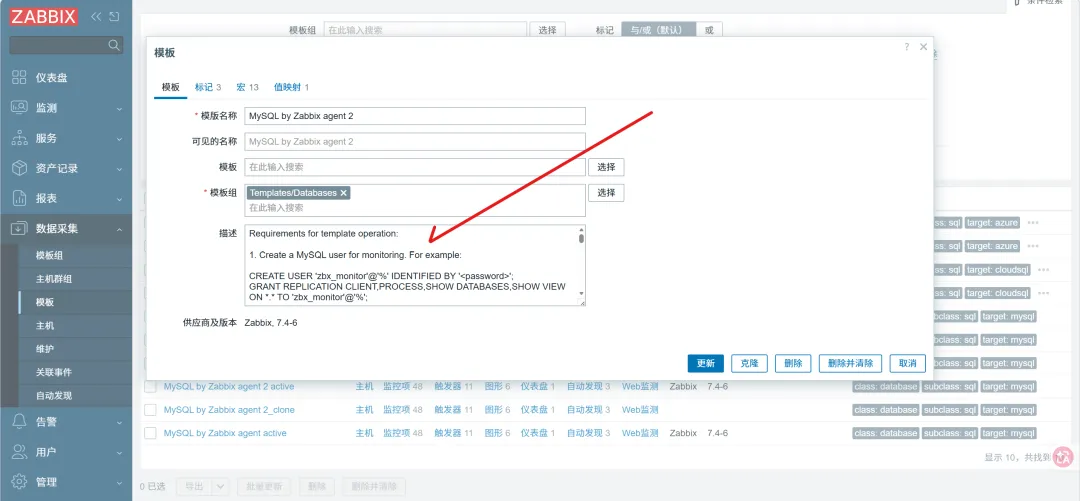Expand the 告警 menu chevron

pyautogui.click(x=119, y=422)
